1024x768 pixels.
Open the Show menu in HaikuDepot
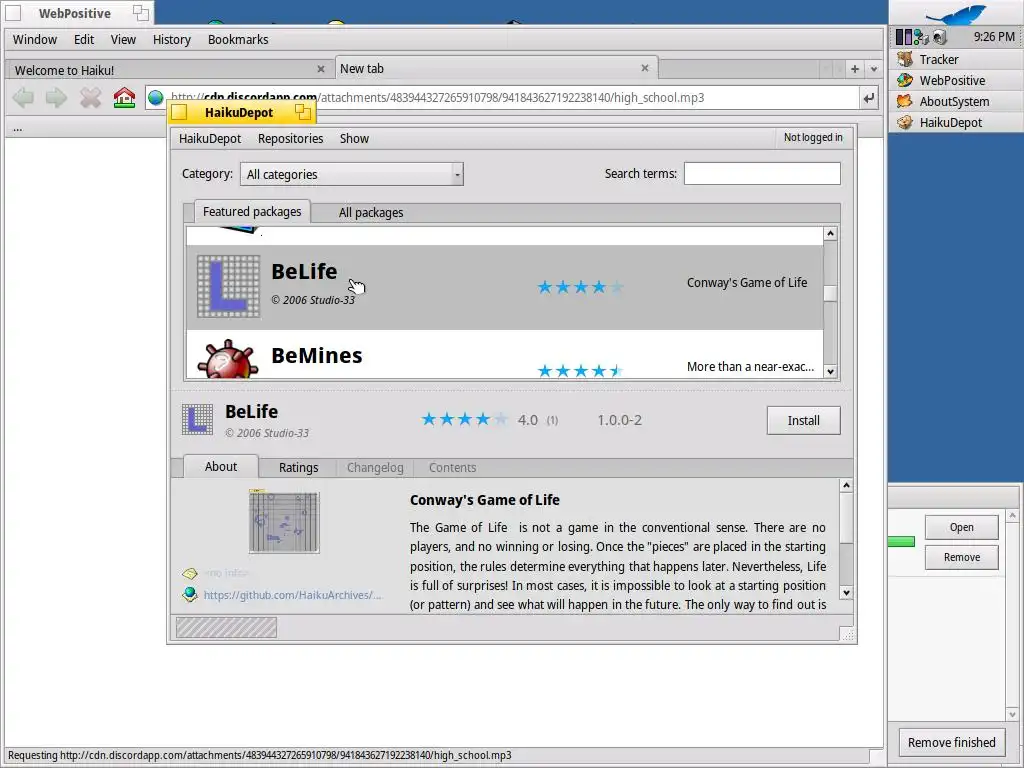pyautogui.click(x=354, y=138)
